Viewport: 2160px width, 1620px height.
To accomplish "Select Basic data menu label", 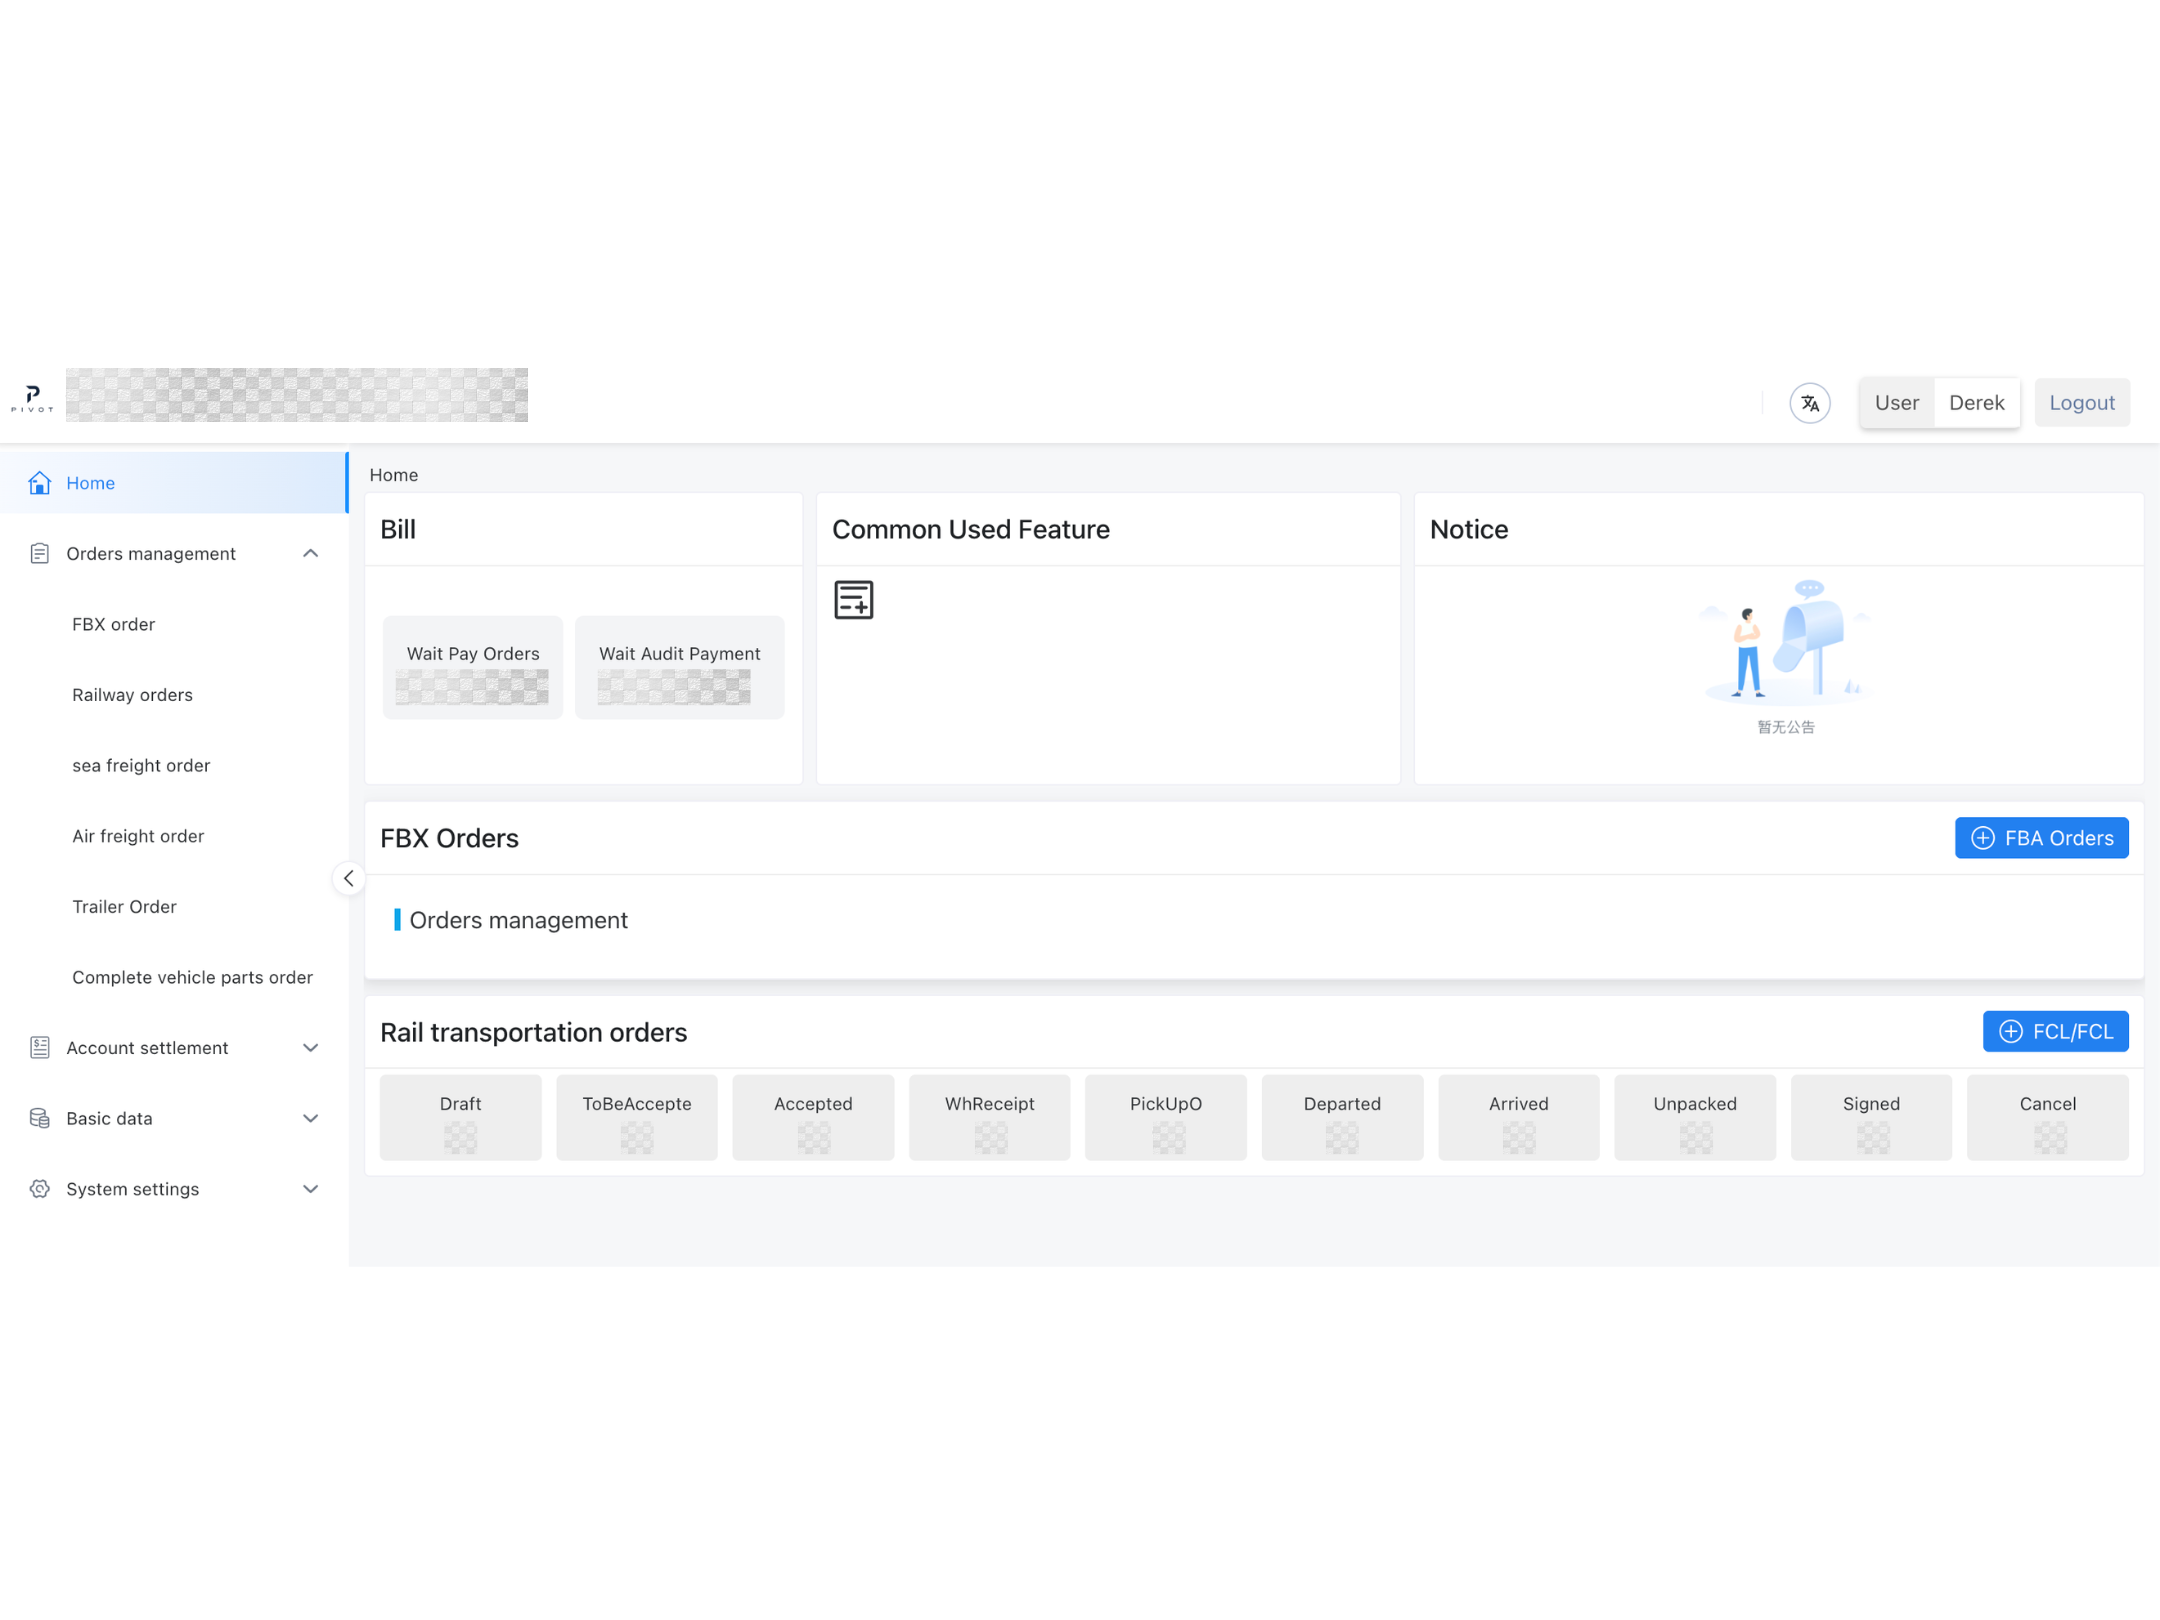I will [x=109, y=1118].
